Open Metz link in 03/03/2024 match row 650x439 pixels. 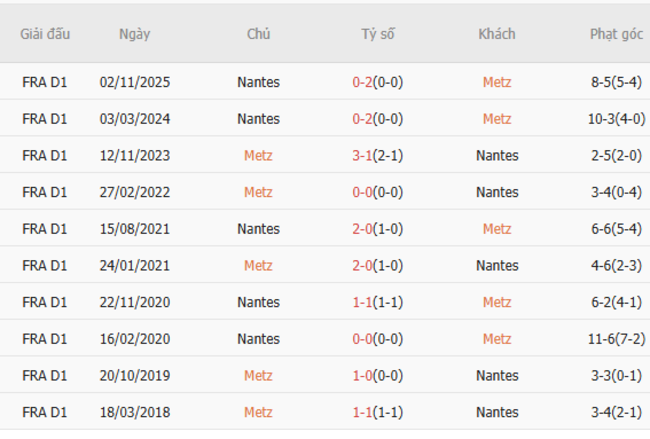coord(497,119)
